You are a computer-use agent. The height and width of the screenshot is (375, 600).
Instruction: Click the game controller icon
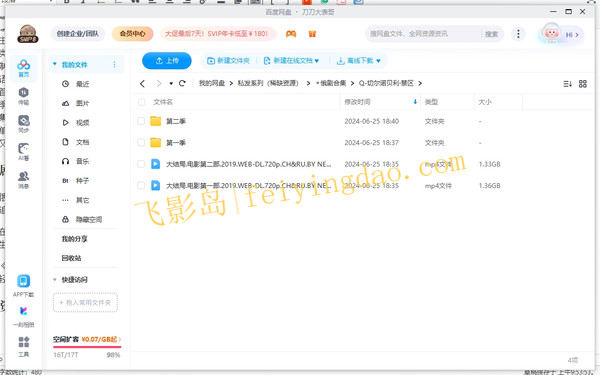(x=291, y=34)
